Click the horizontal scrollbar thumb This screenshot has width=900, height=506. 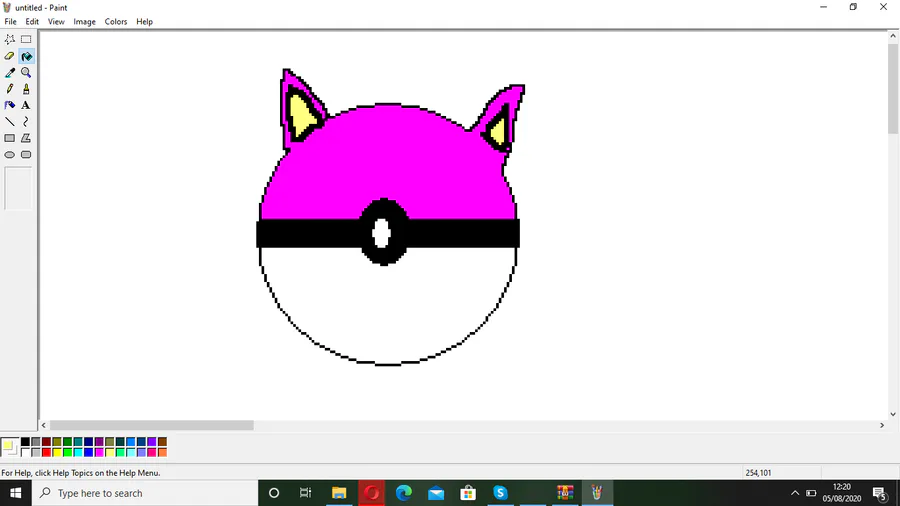click(152, 425)
